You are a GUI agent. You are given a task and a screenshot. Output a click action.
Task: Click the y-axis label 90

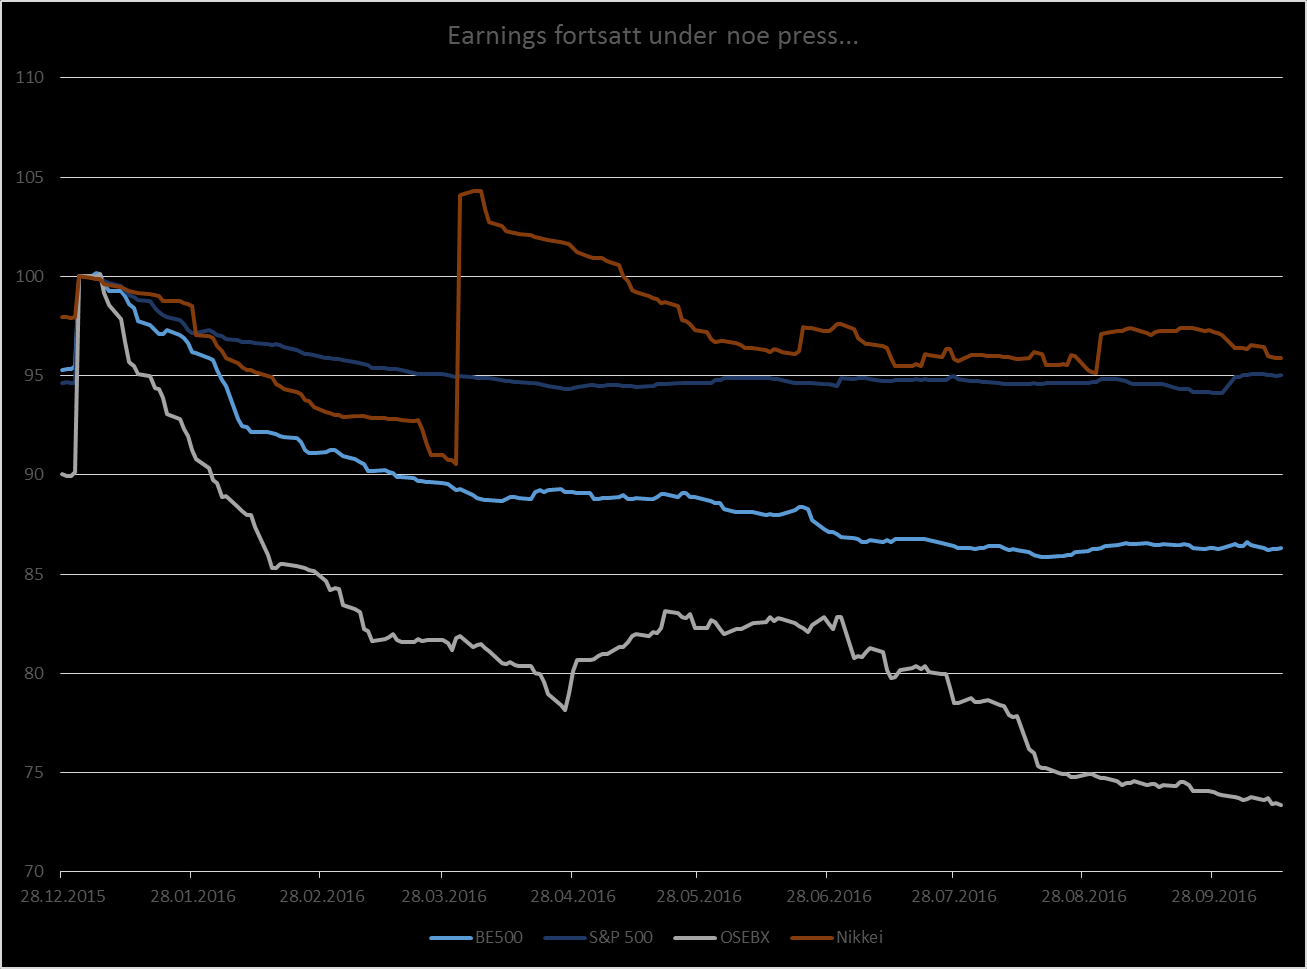coord(35,474)
